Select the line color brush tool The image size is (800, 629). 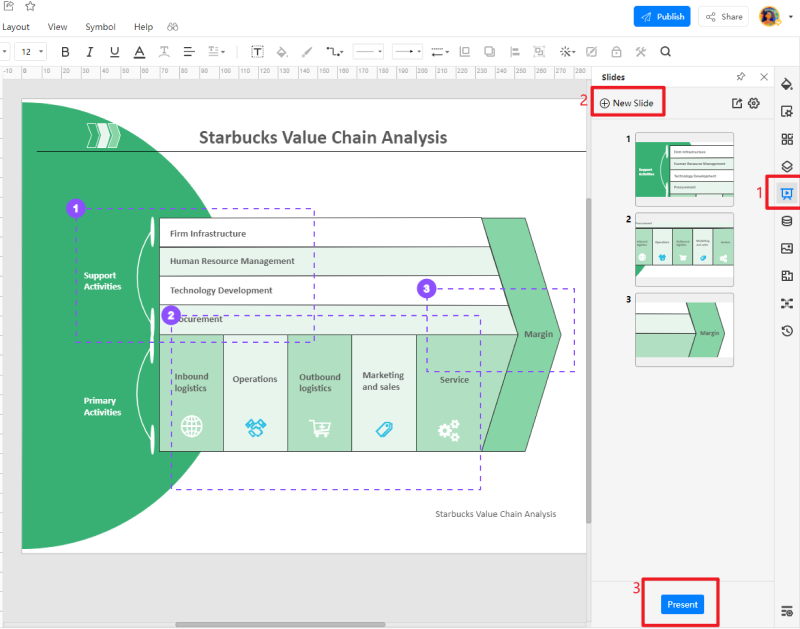point(307,52)
